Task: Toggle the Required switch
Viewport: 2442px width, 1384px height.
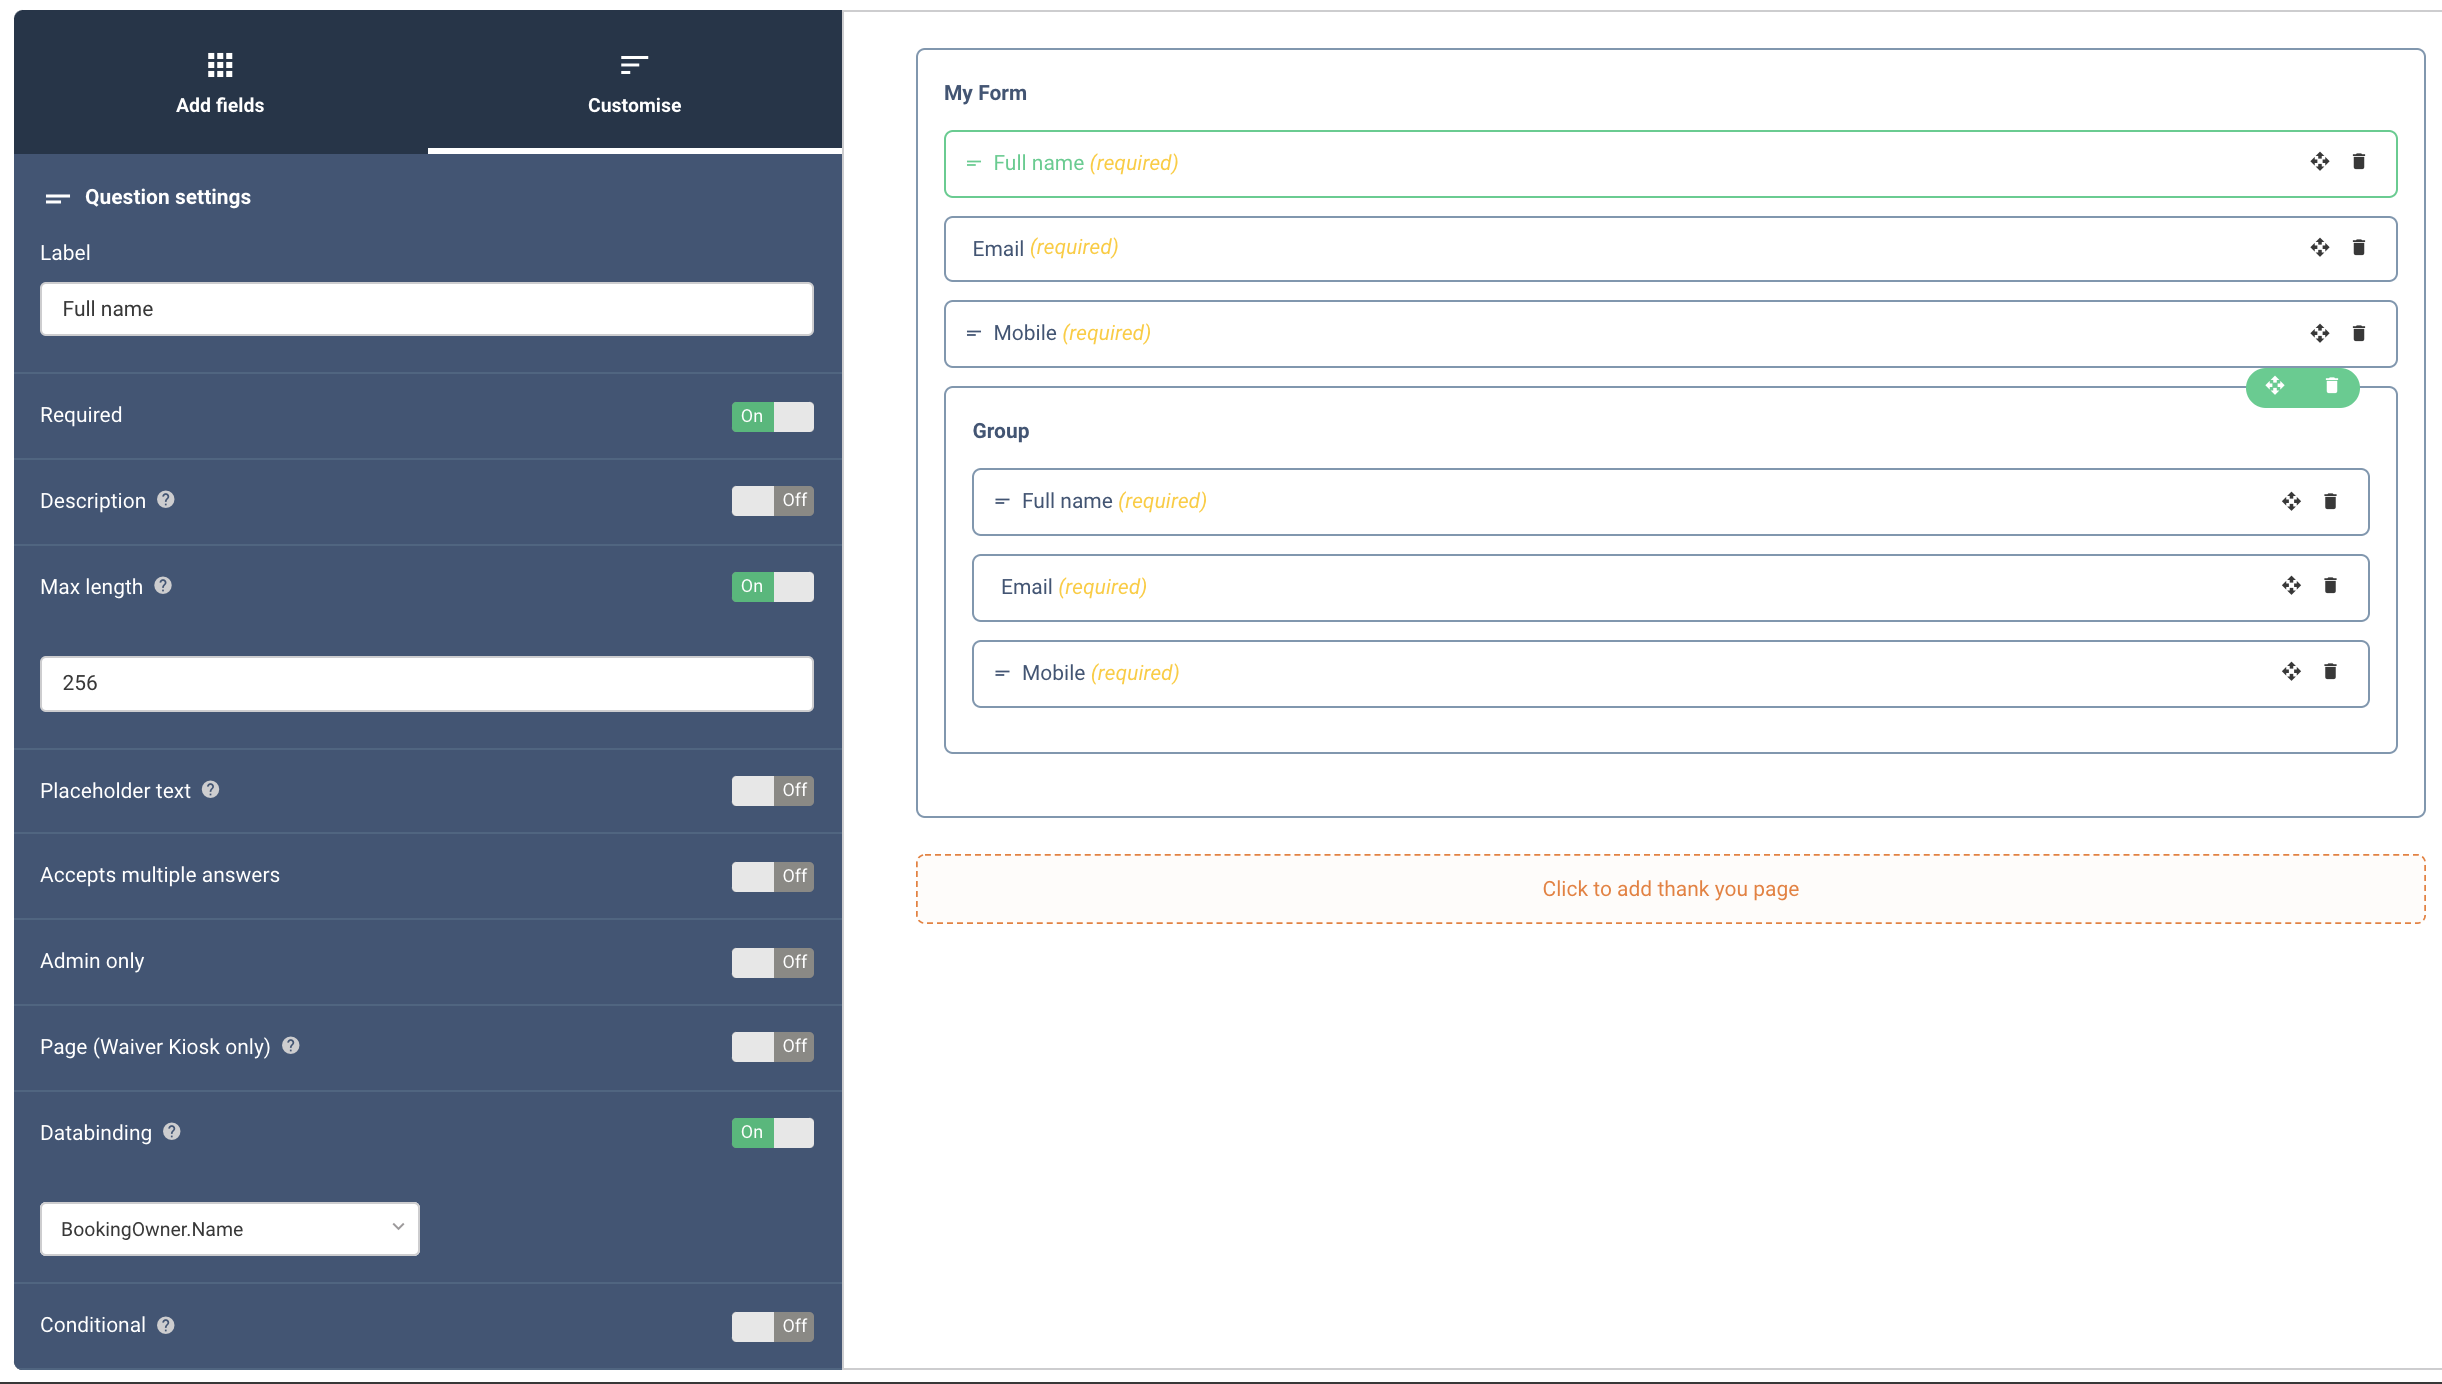Action: (x=772, y=416)
